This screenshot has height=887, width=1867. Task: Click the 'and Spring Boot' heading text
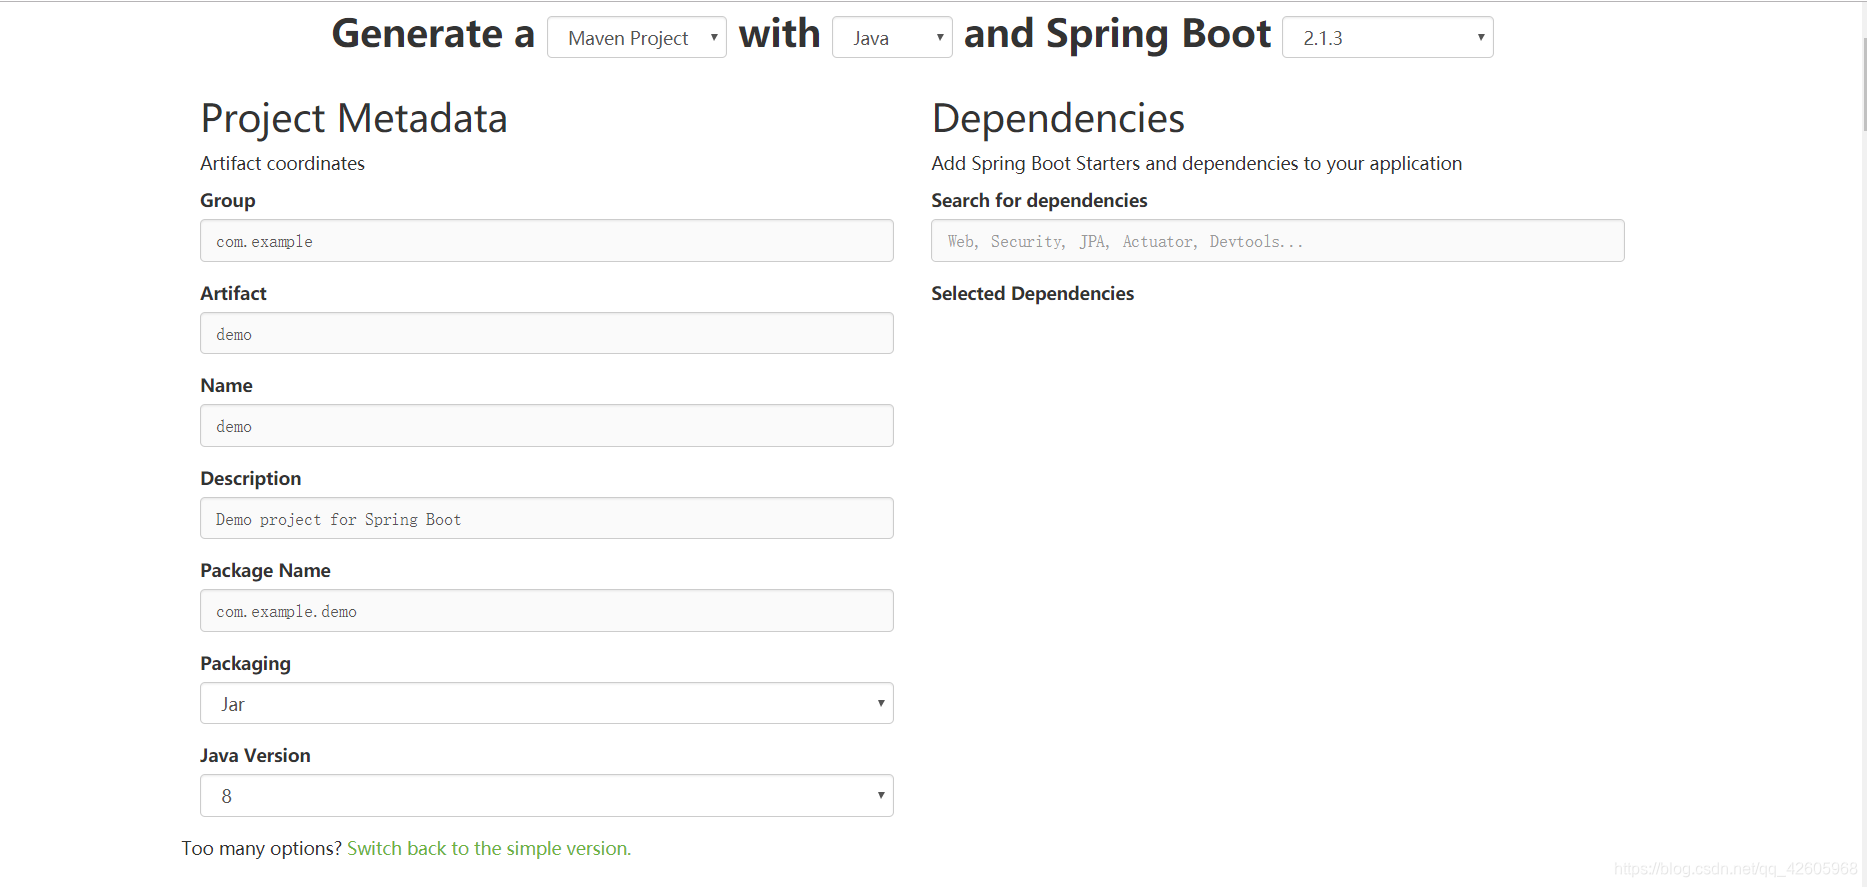[1117, 33]
